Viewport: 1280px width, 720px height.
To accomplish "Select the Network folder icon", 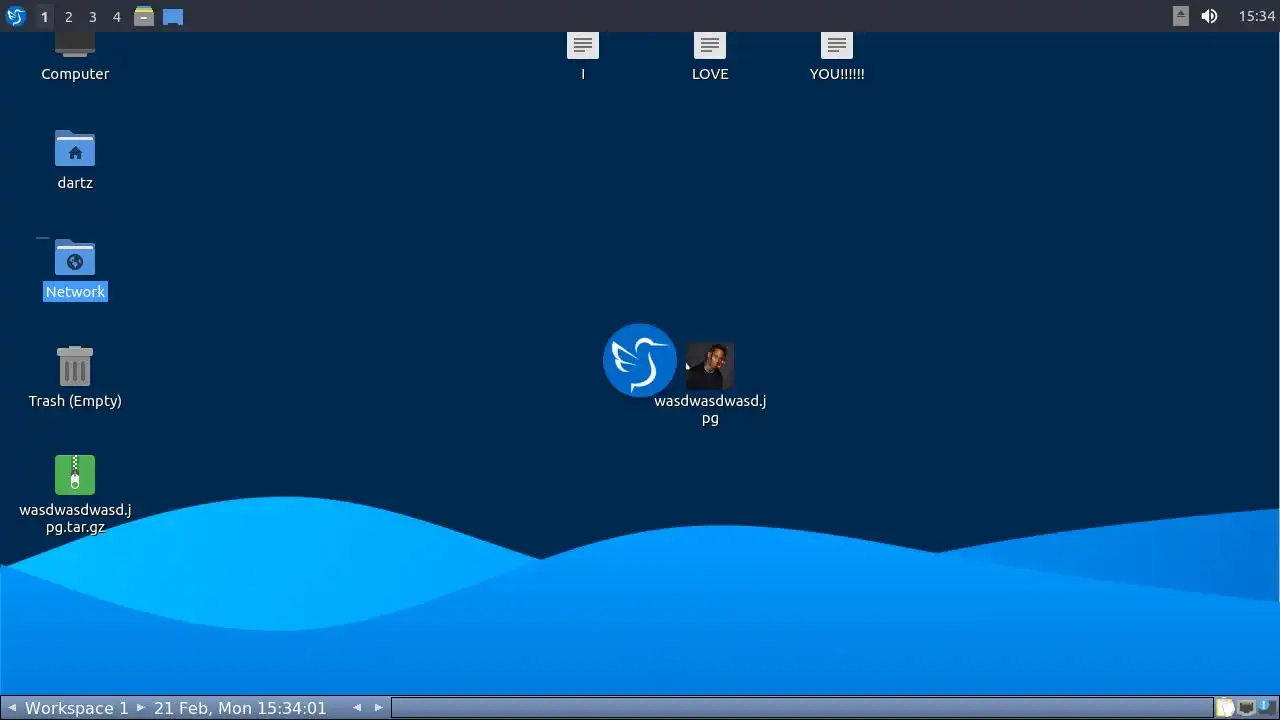I will point(75,258).
